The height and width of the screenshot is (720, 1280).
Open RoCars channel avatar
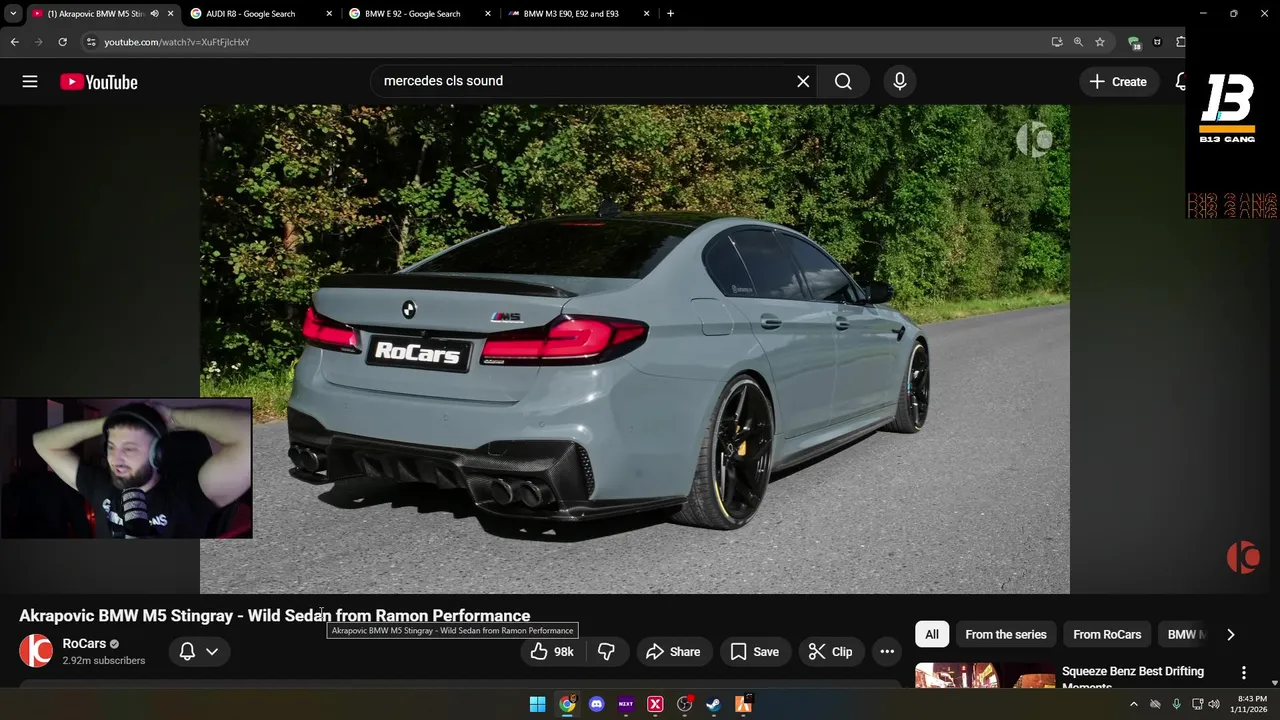pyautogui.click(x=36, y=651)
